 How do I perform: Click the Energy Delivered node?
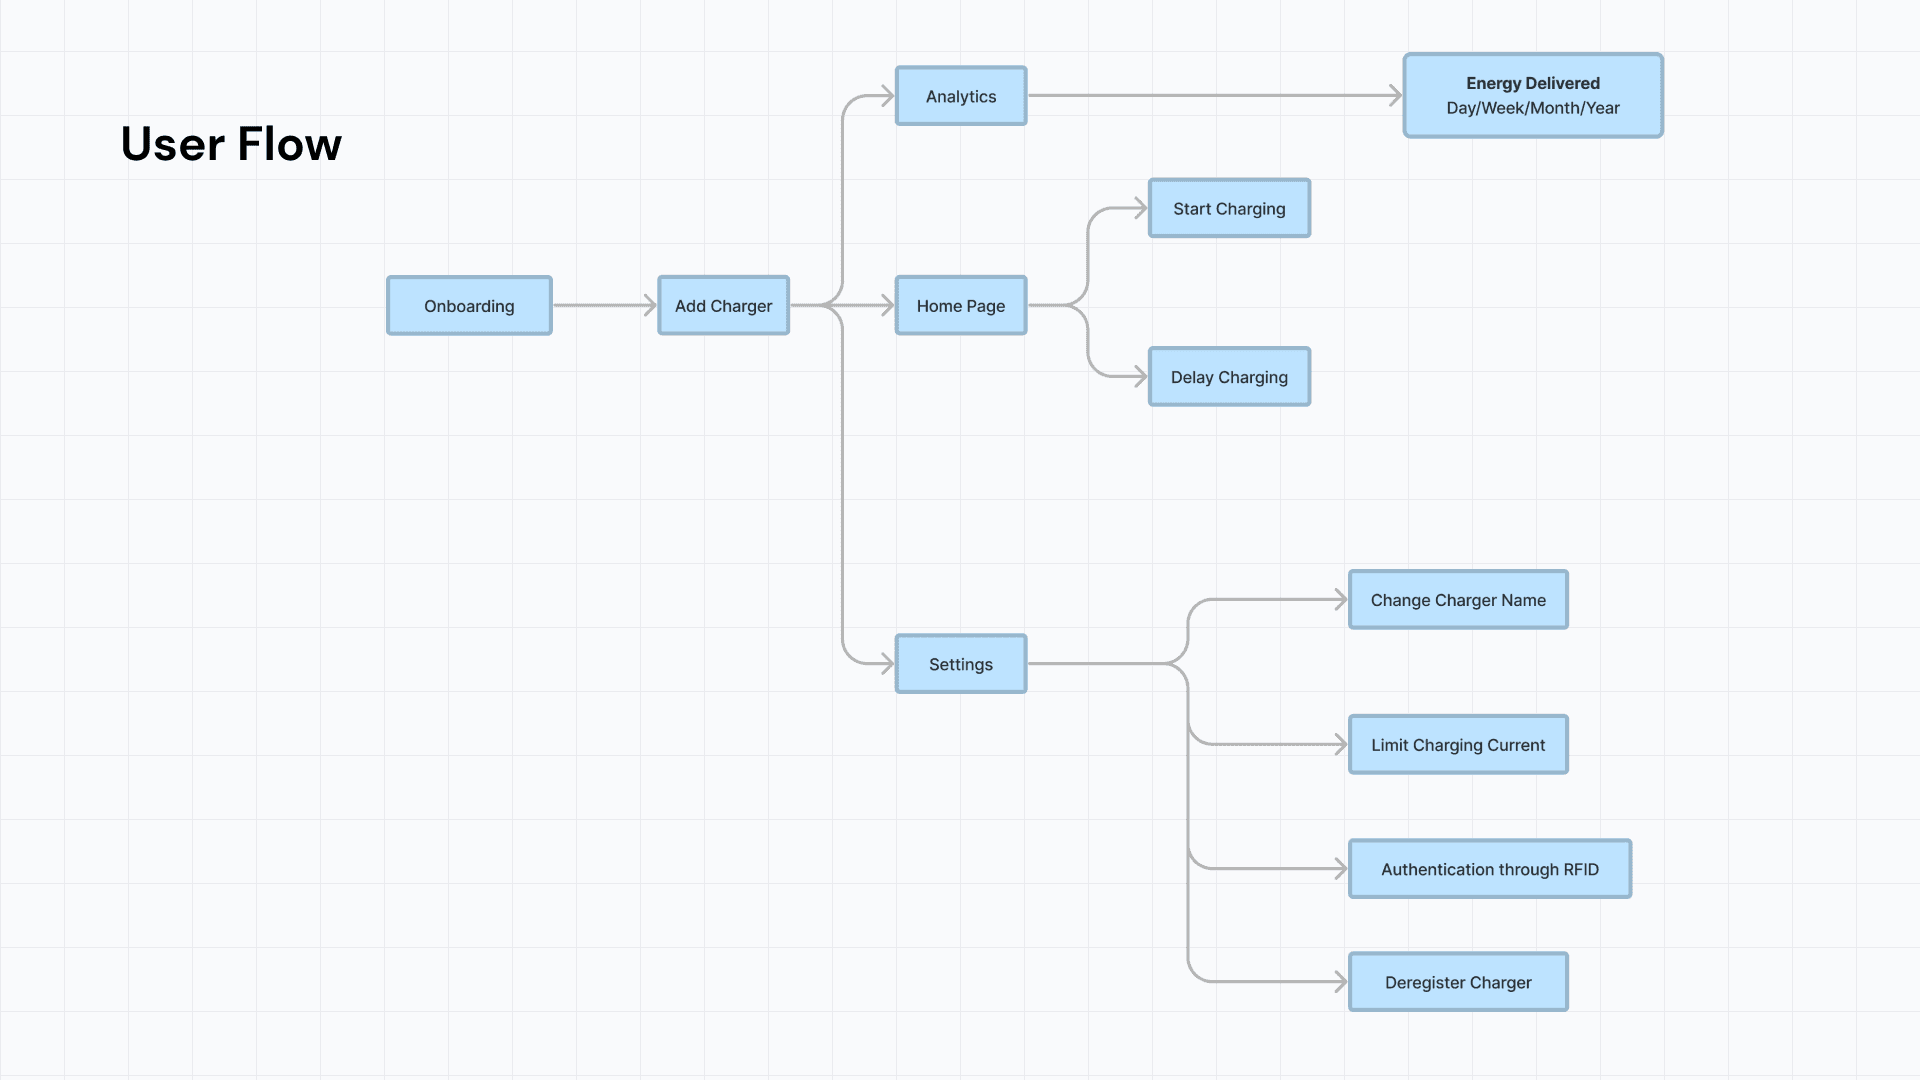1532,95
